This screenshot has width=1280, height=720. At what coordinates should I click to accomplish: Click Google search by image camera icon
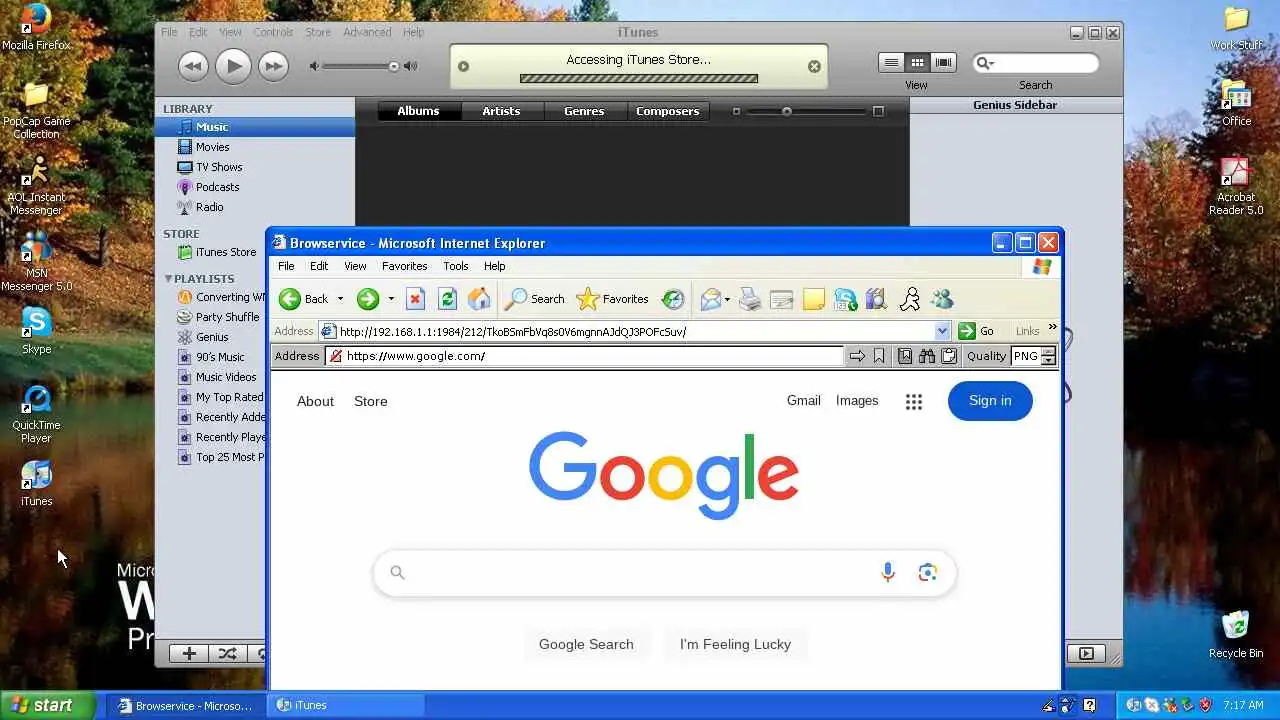point(927,572)
